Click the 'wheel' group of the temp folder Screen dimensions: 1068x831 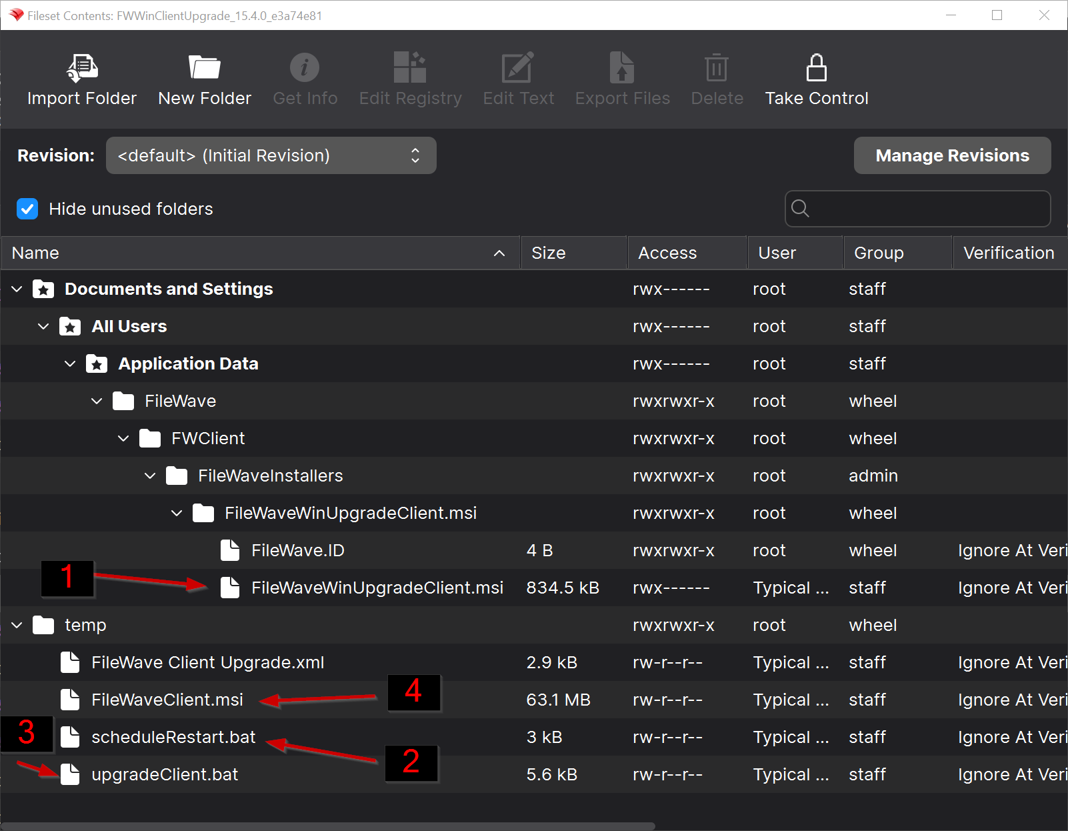(x=873, y=625)
